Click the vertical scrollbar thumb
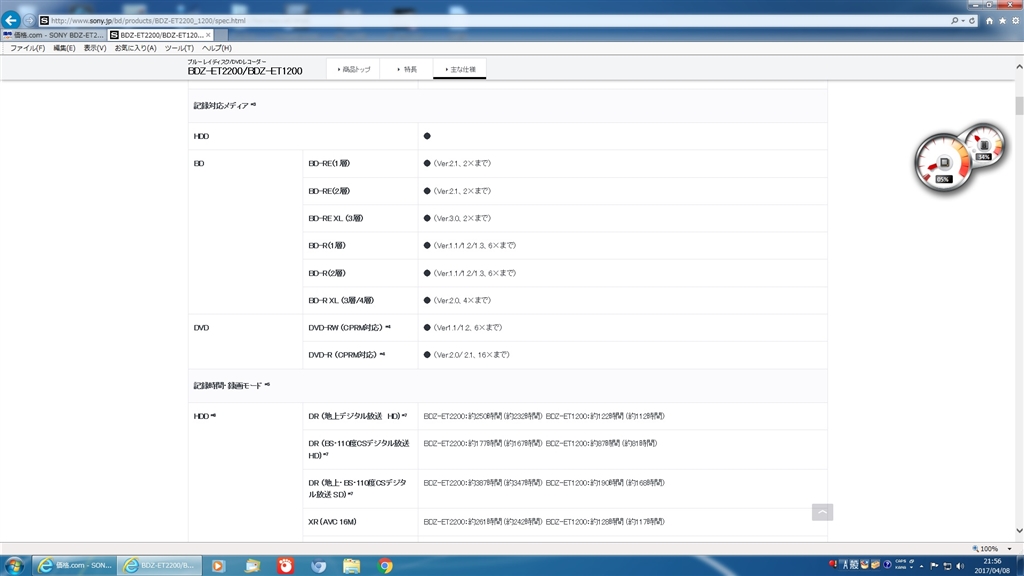Image resolution: width=1024 pixels, height=576 pixels. tap(1019, 106)
